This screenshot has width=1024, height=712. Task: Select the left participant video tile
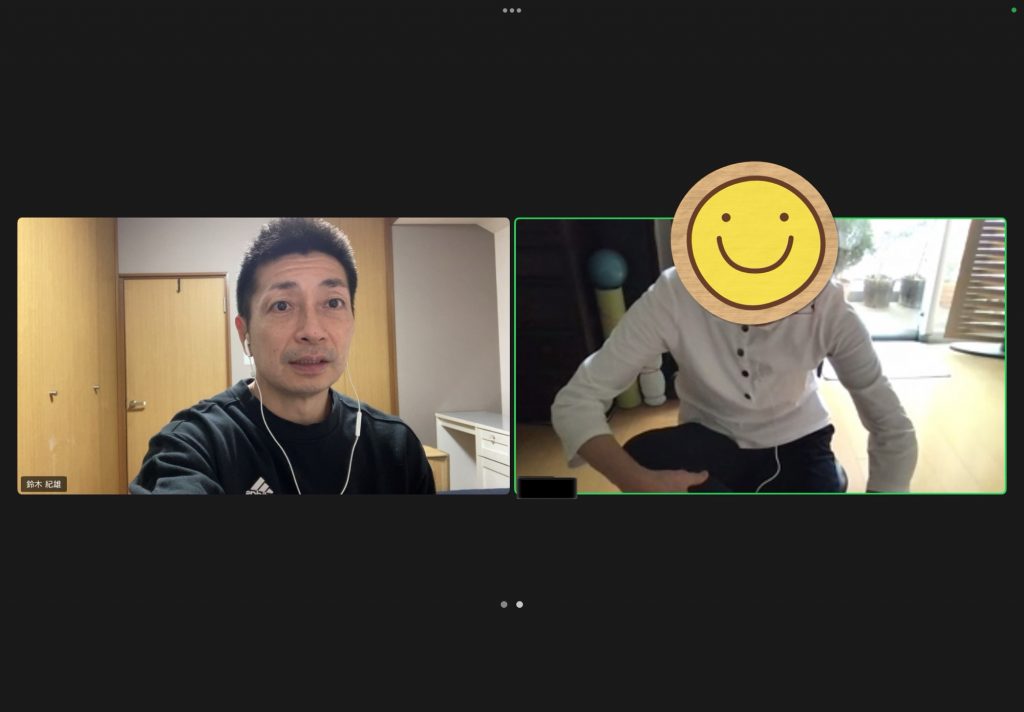tap(263, 355)
